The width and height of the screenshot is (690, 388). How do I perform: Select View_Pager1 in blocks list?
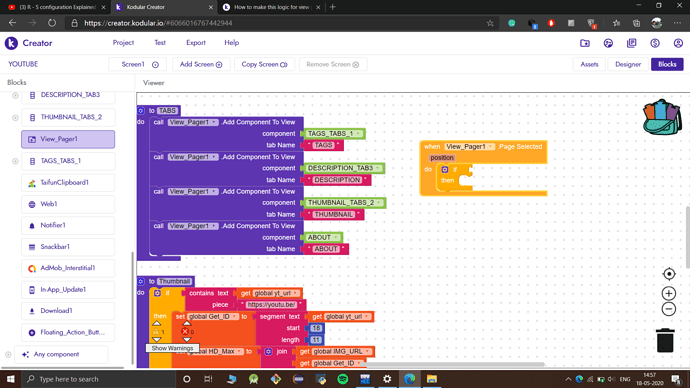[x=68, y=139]
